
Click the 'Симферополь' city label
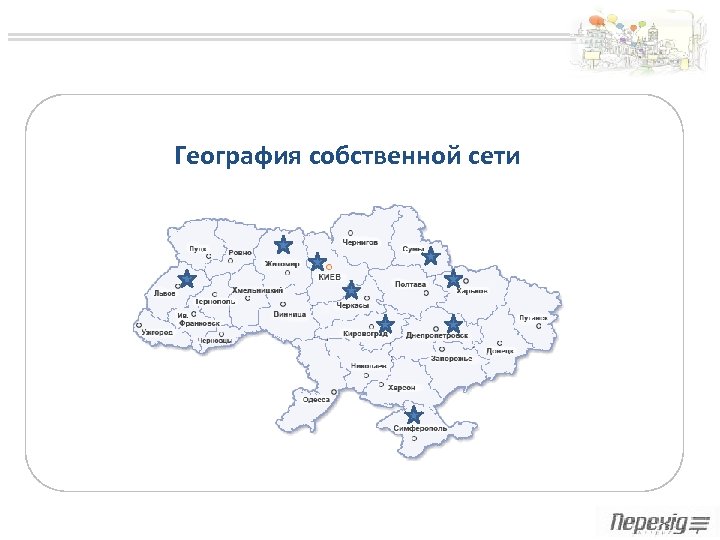click(420, 428)
